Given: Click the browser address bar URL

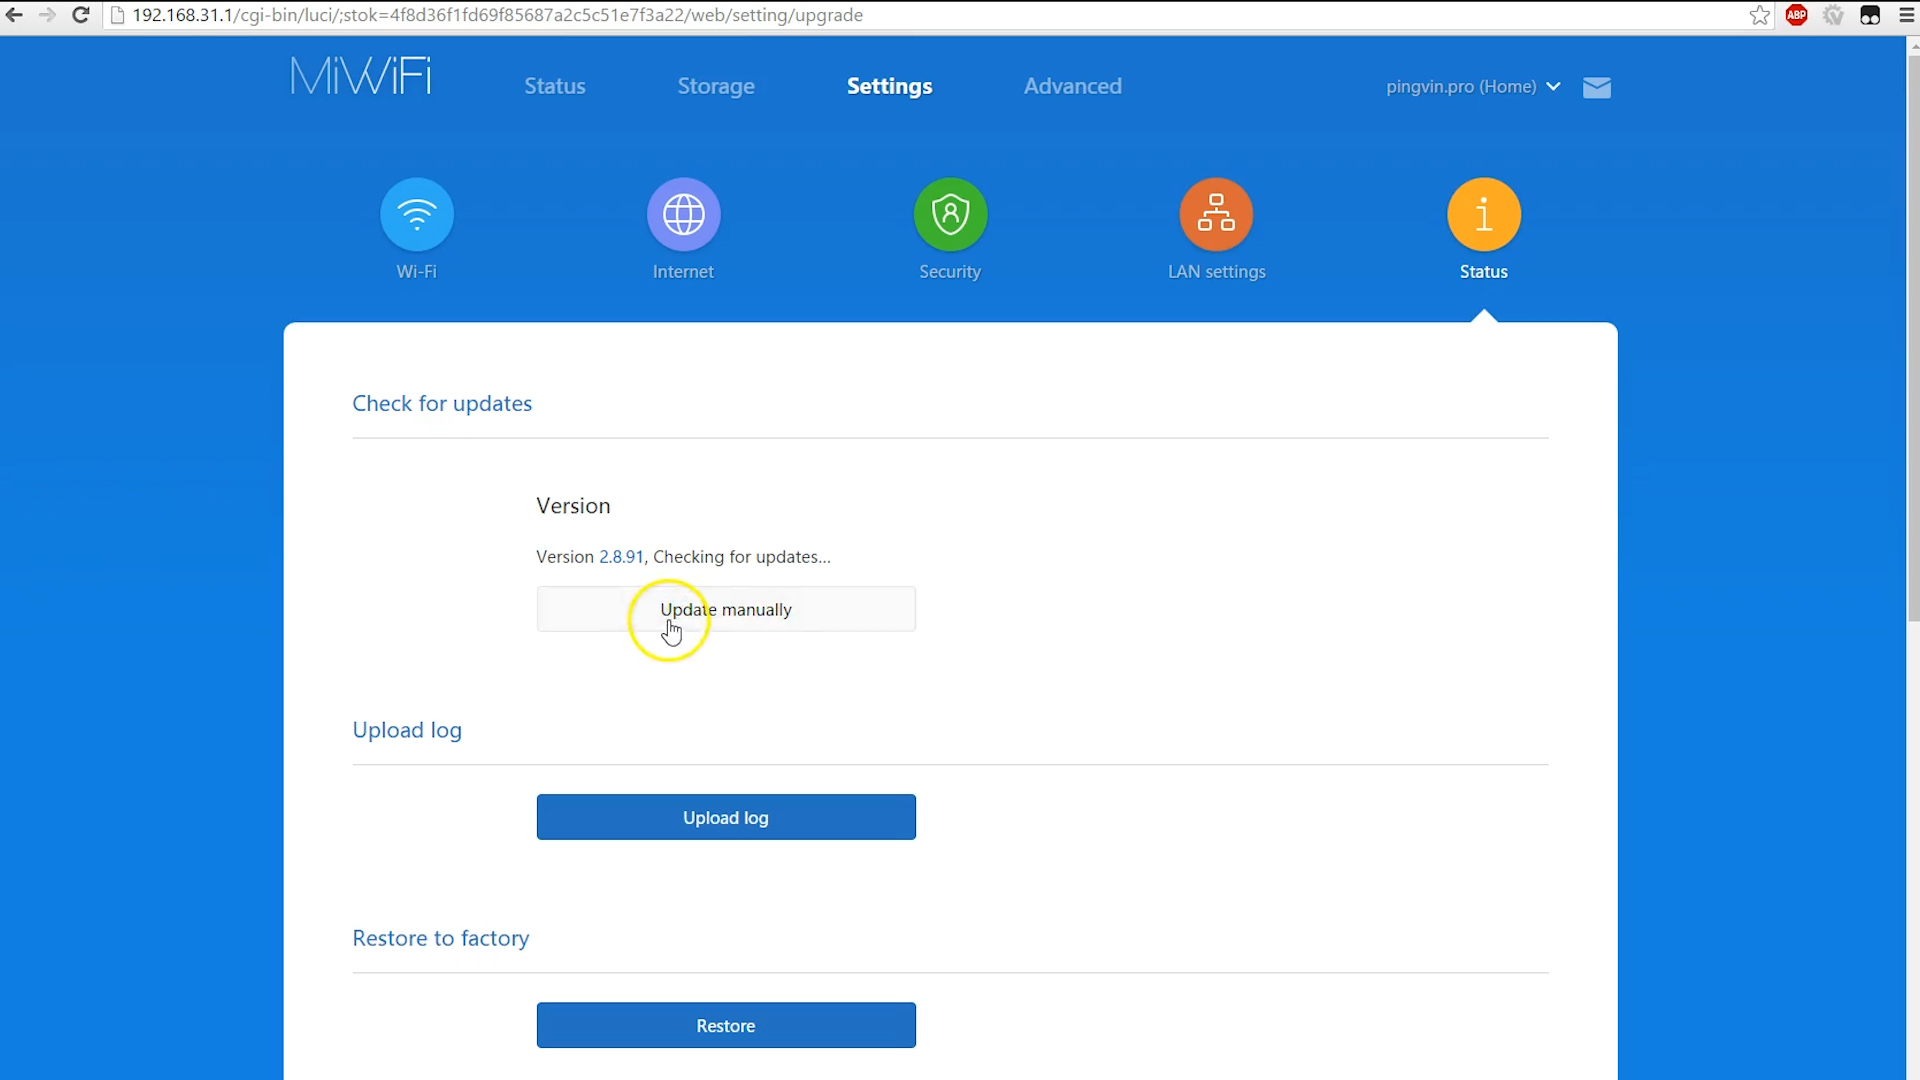Looking at the screenshot, I should tap(497, 15).
